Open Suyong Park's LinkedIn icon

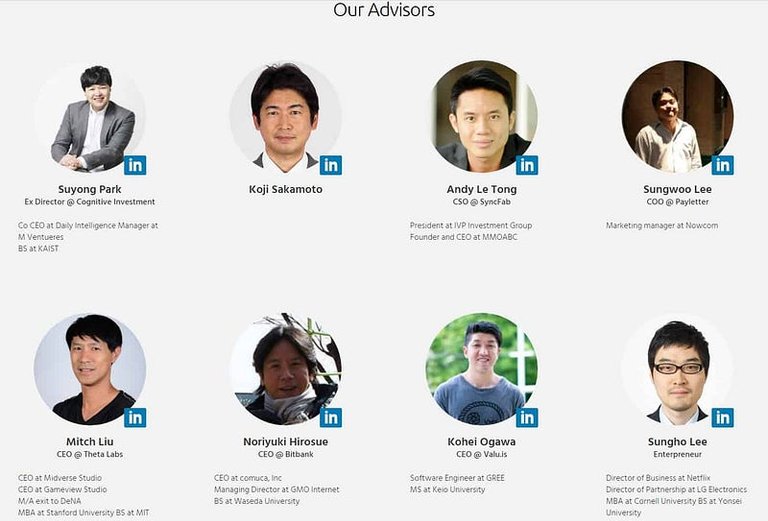click(135, 165)
